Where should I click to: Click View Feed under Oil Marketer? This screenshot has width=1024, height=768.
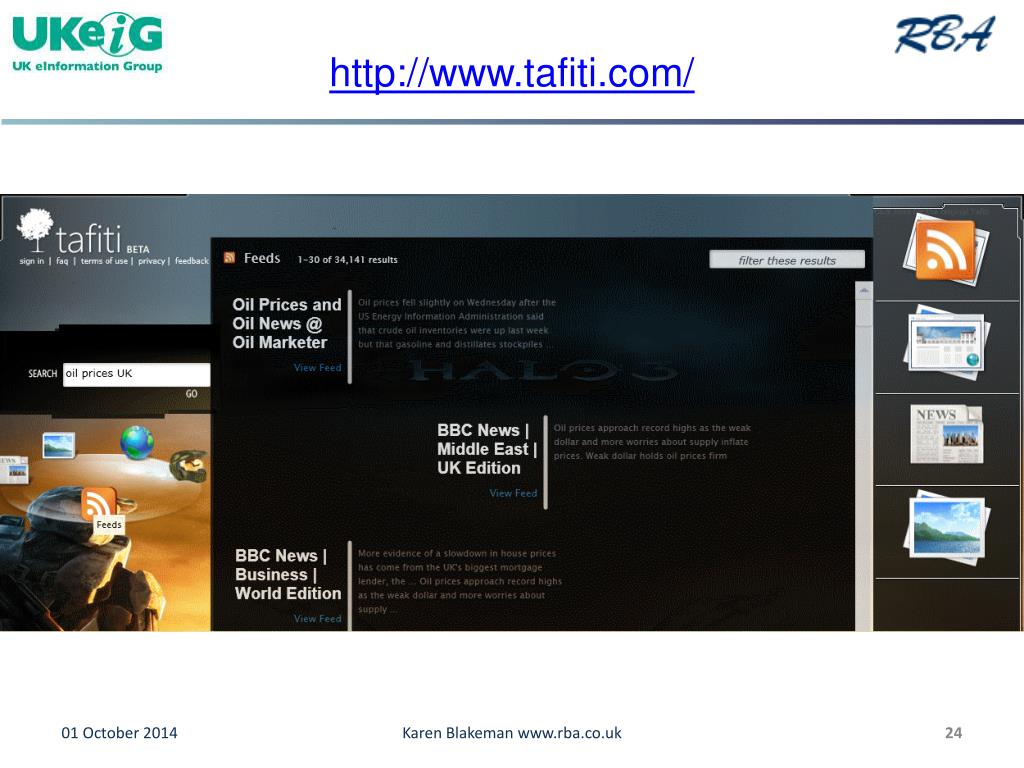(x=317, y=368)
